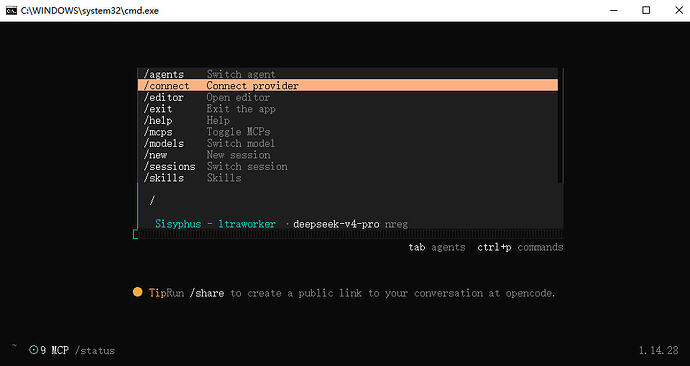Viewport: 690px width, 366px height.
Task: Open the /help command entry
Action: click(348, 120)
